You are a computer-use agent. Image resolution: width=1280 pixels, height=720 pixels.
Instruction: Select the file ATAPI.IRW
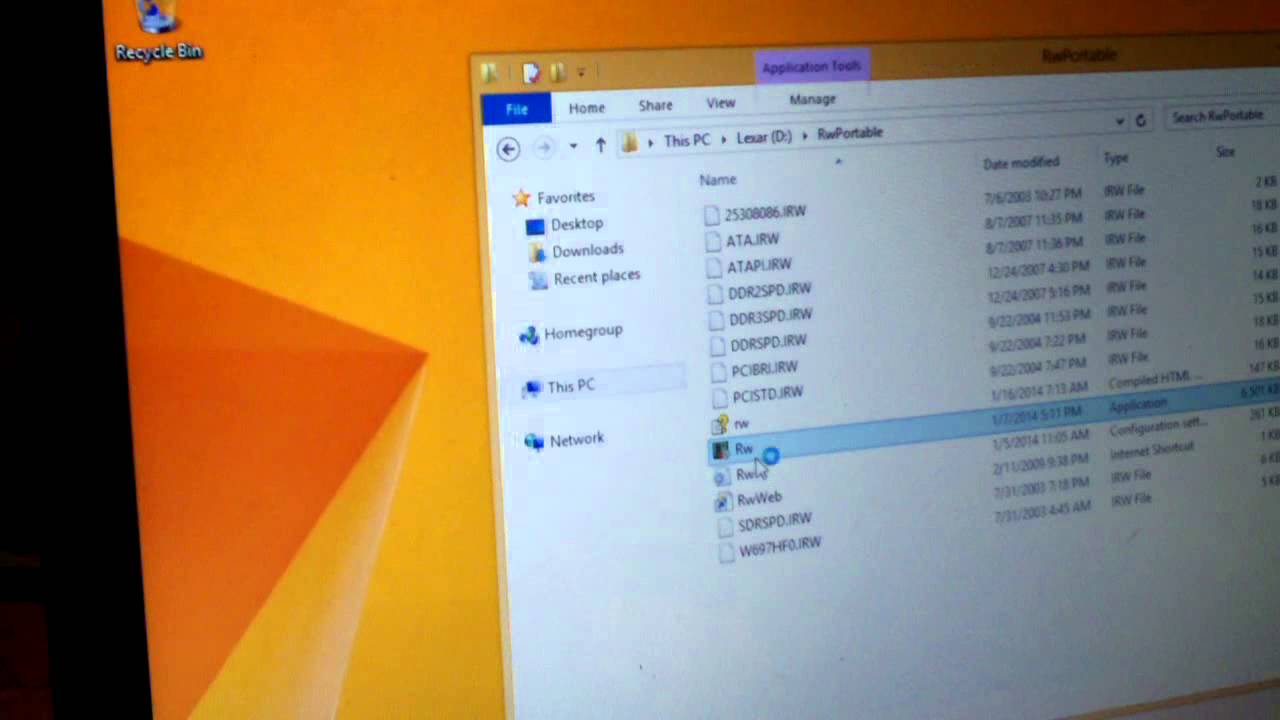pos(759,265)
